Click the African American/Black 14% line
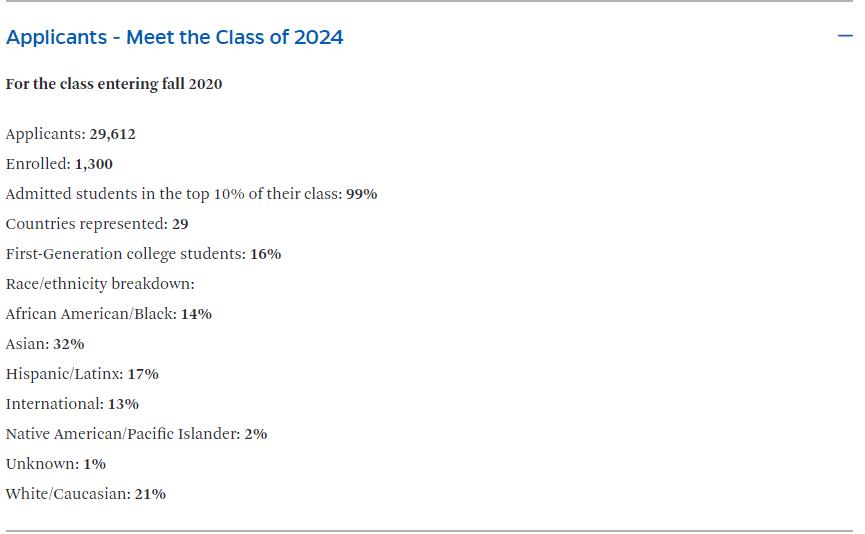The image size is (865, 534). click(x=109, y=314)
